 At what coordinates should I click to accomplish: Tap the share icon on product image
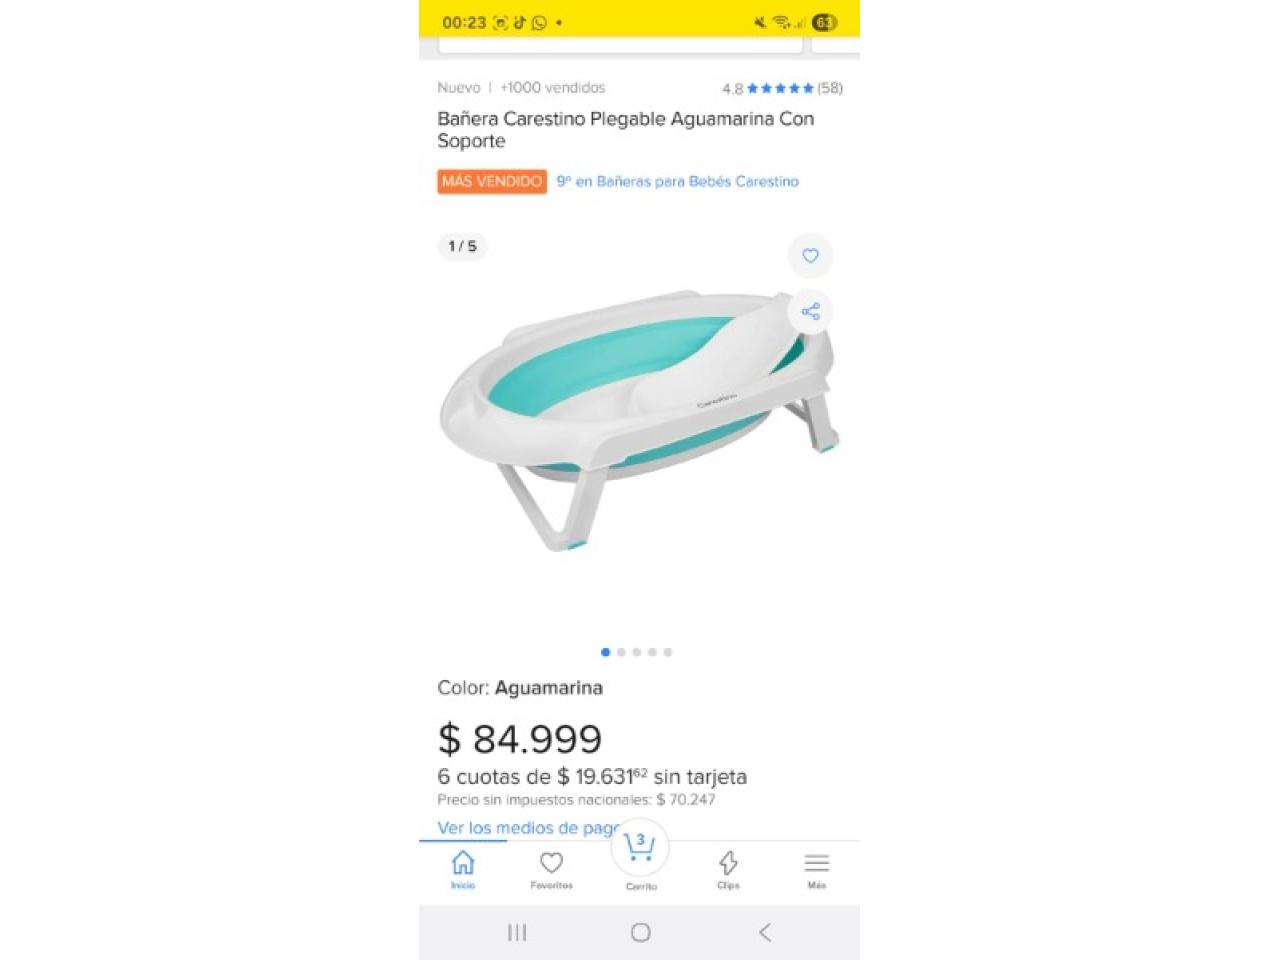tap(810, 311)
